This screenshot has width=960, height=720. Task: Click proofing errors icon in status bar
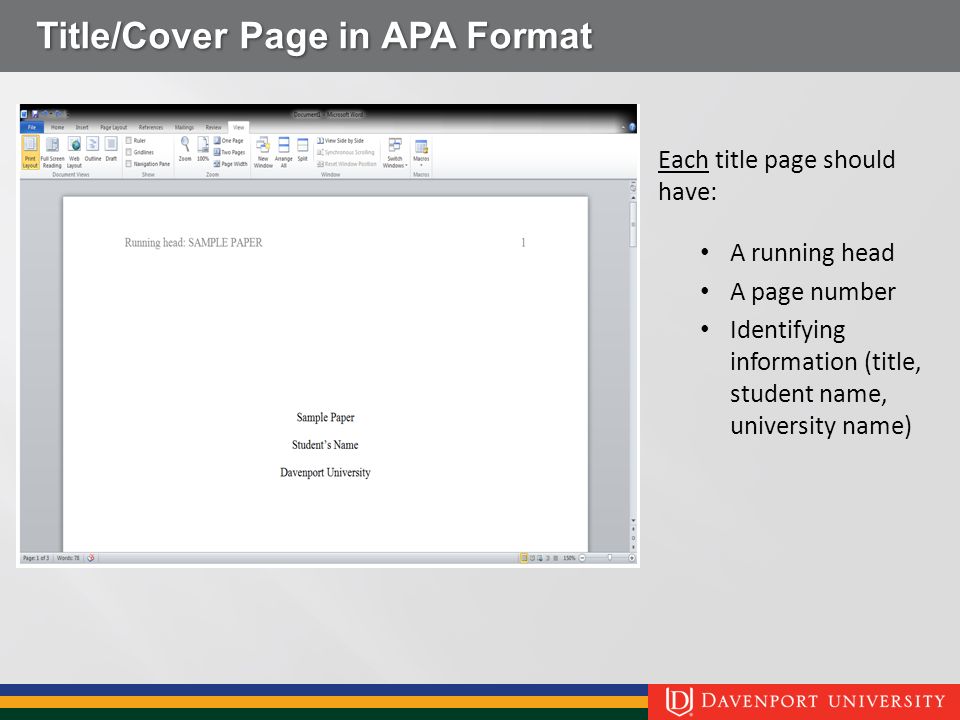point(91,558)
